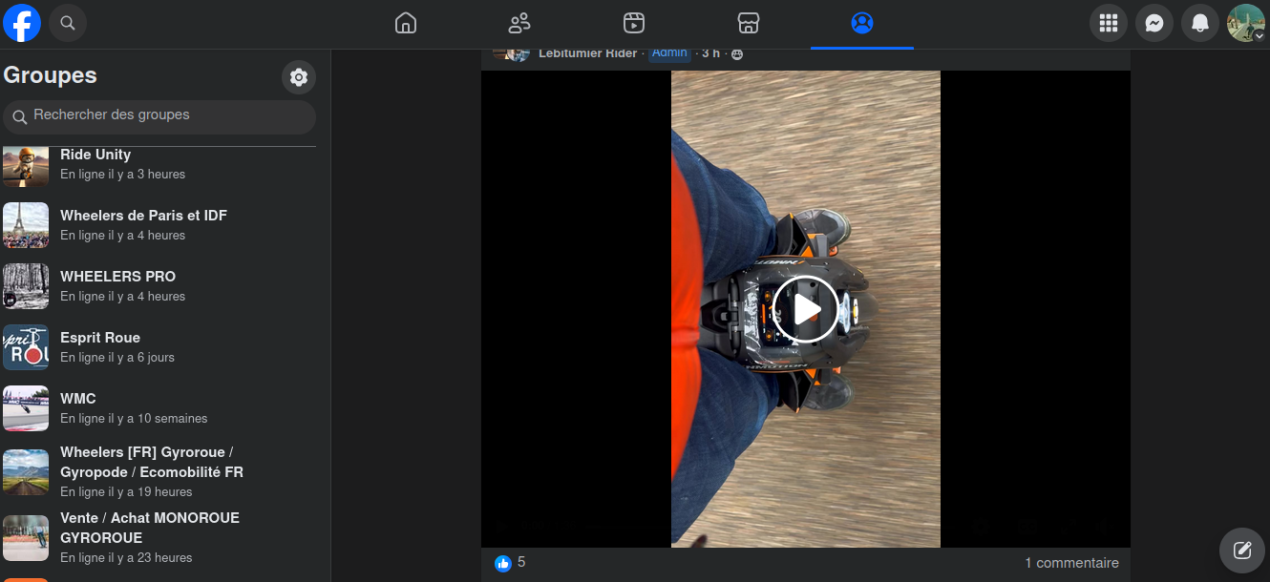
Task: Go to the Home tab
Action: click(405, 23)
